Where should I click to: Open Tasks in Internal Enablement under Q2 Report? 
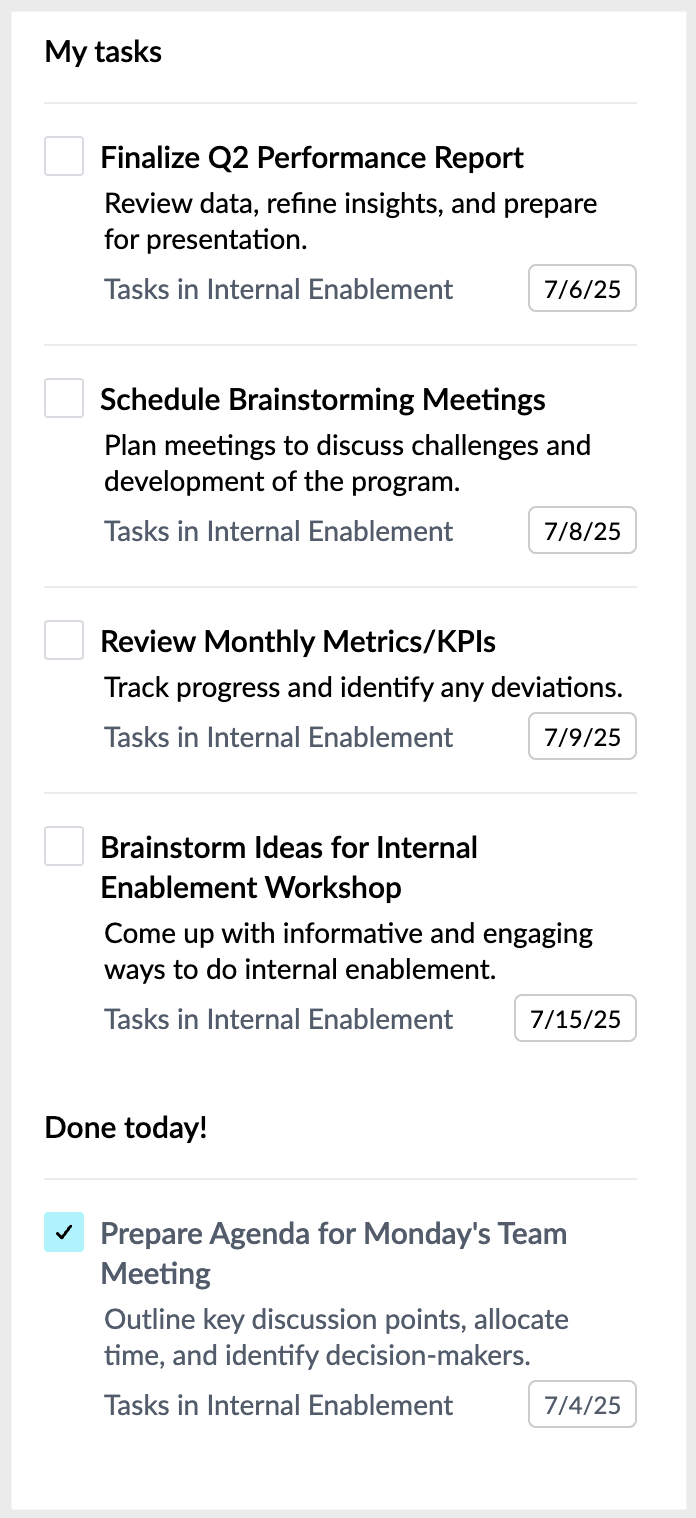coord(278,288)
